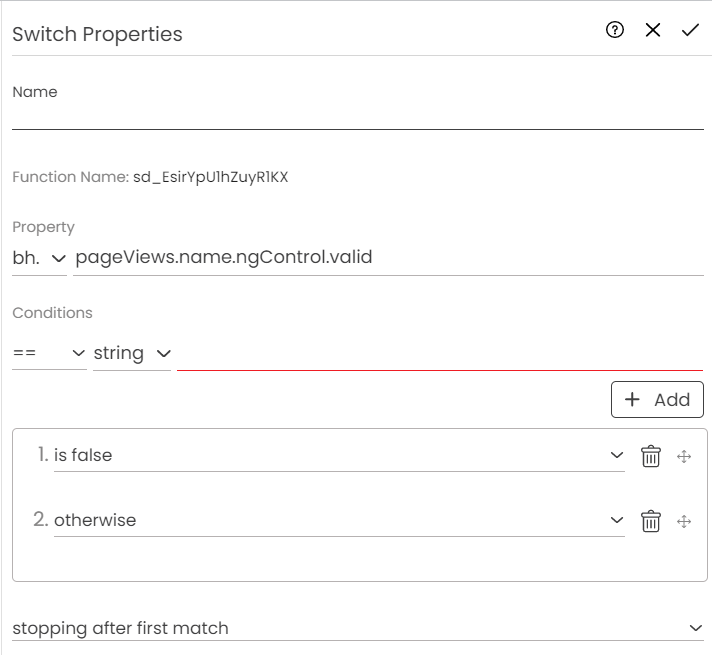Click the 'Conditions' section label
This screenshot has height=655, width=712.
tap(52, 313)
